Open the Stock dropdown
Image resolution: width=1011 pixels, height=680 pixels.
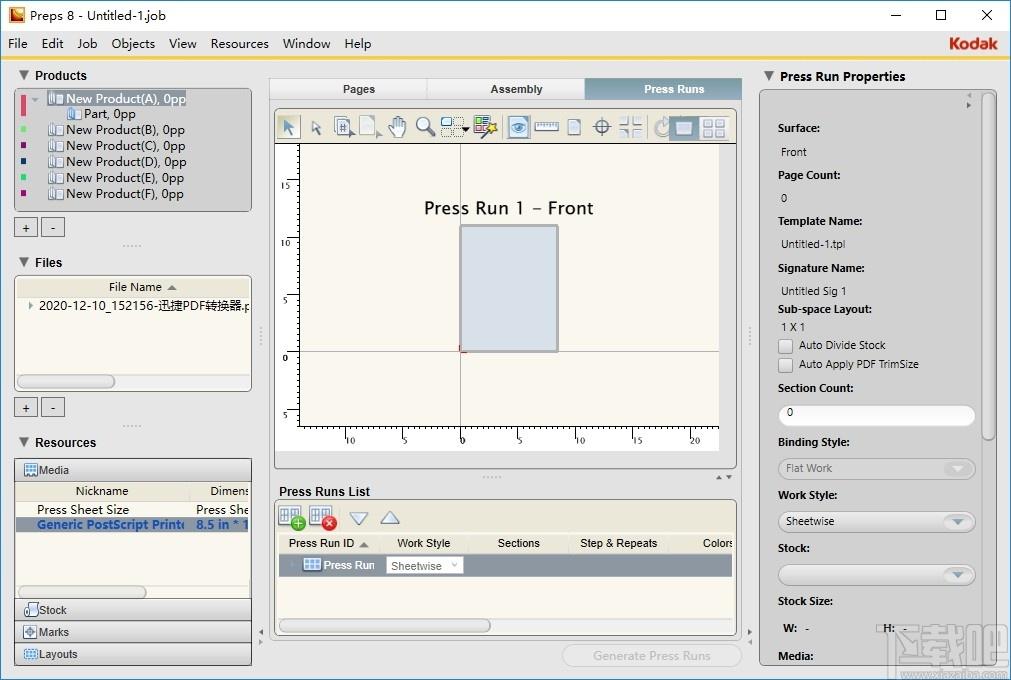876,574
